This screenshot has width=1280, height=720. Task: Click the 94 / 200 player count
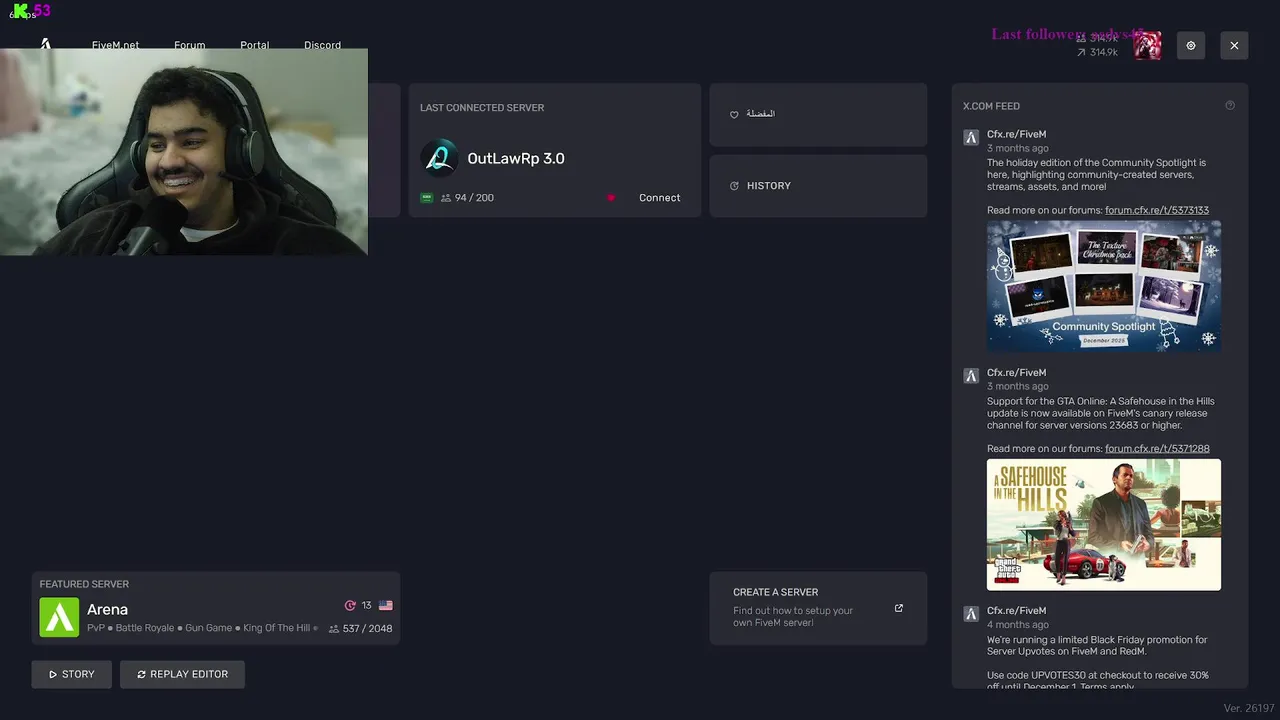tap(474, 198)
